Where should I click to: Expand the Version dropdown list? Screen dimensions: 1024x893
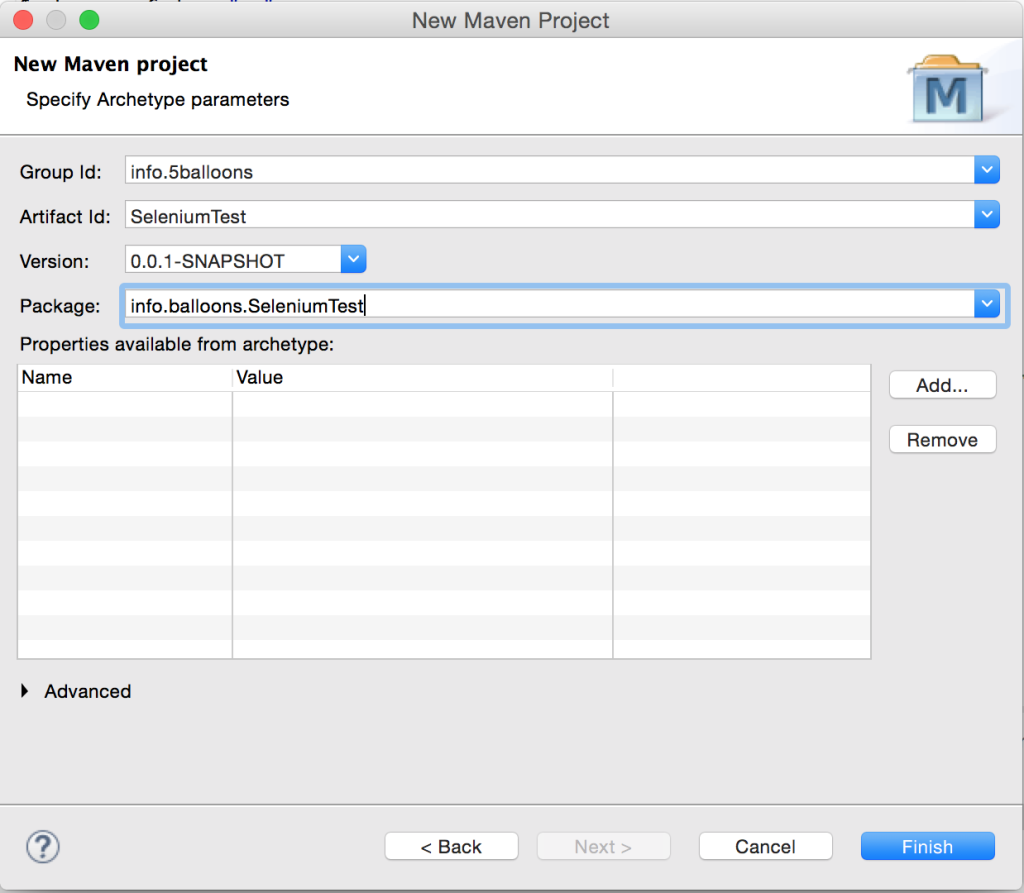point(354,261)
